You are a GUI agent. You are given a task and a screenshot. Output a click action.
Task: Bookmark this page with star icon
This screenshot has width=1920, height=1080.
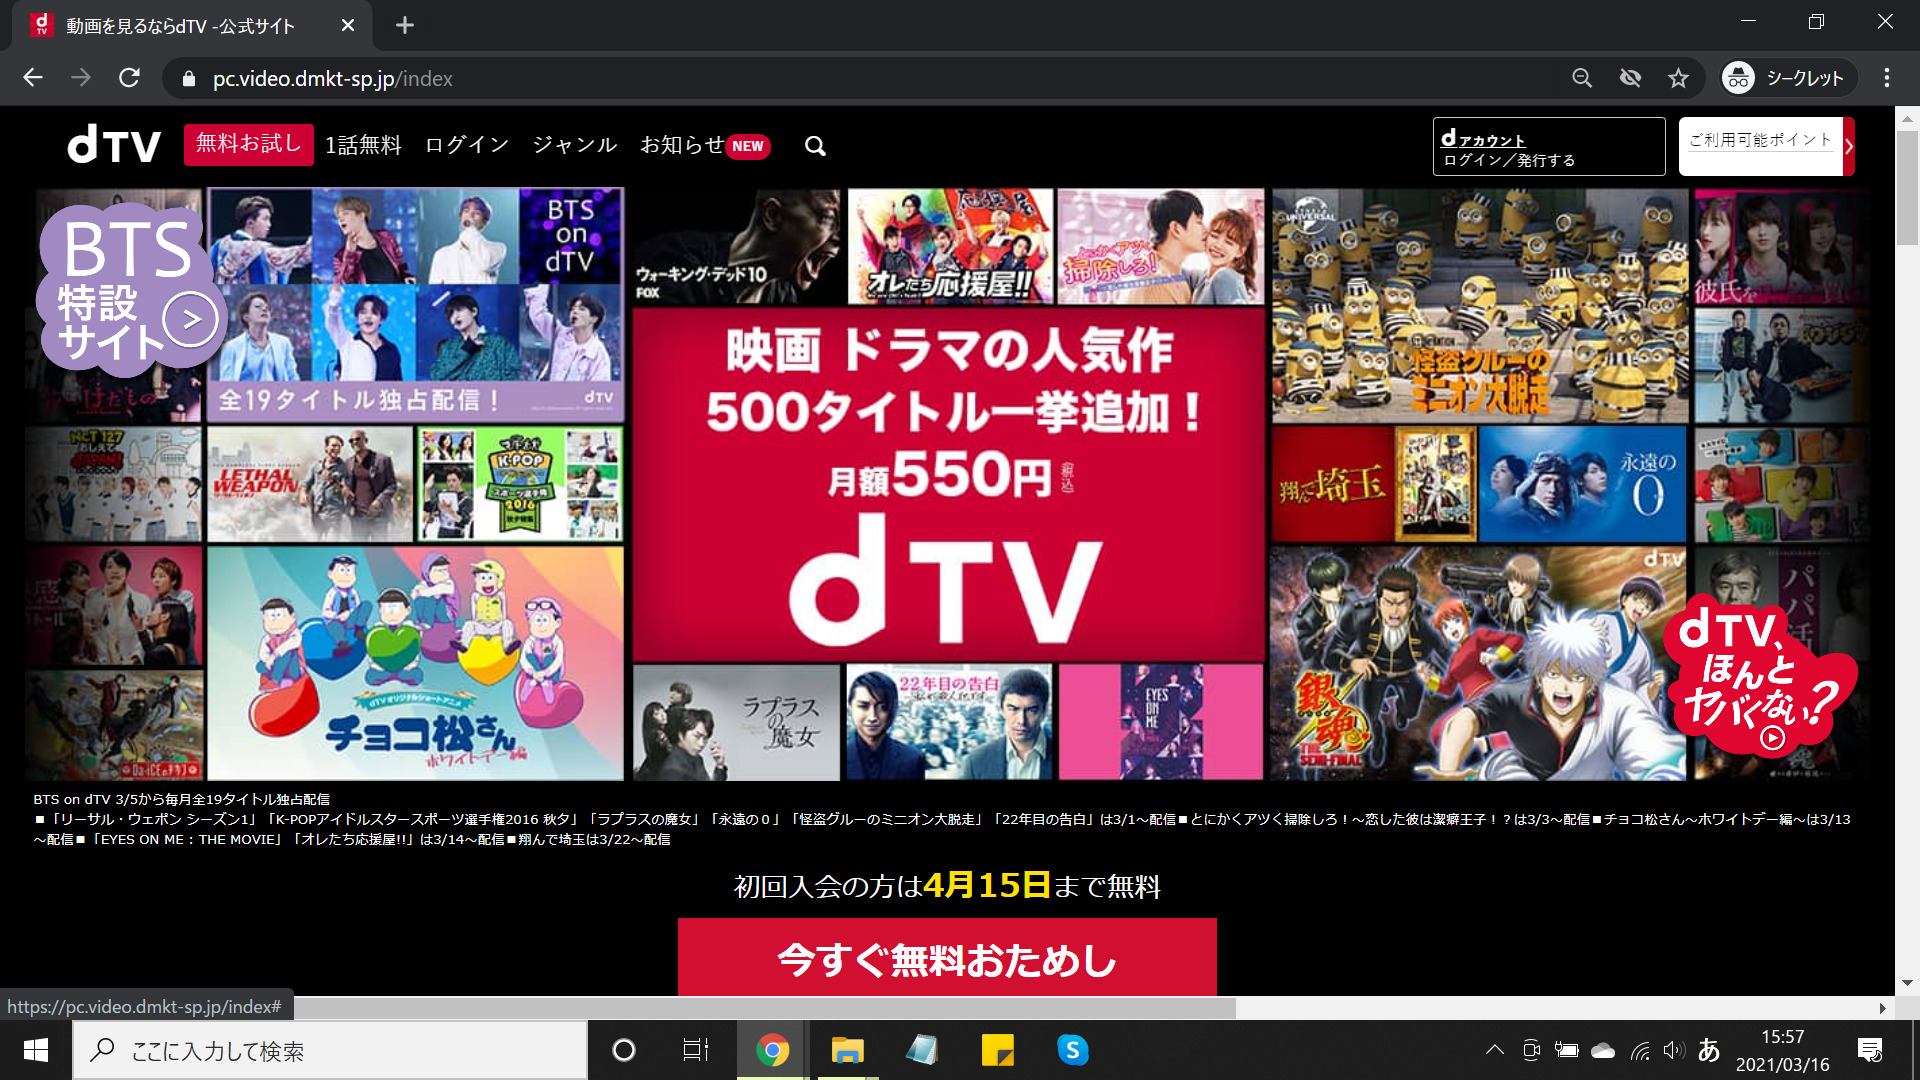pyautogui.click(x=1678, y=78)
